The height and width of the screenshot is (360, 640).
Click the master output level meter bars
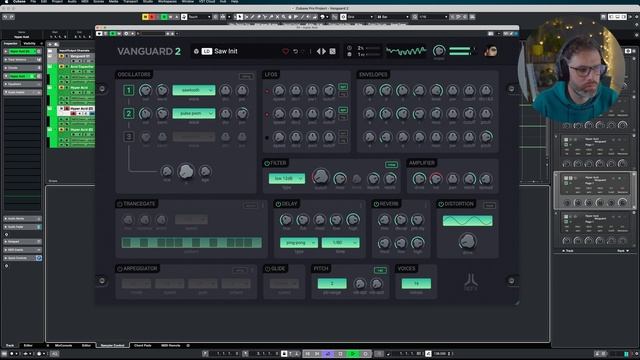pyautogui.click(x=460, y=51)
